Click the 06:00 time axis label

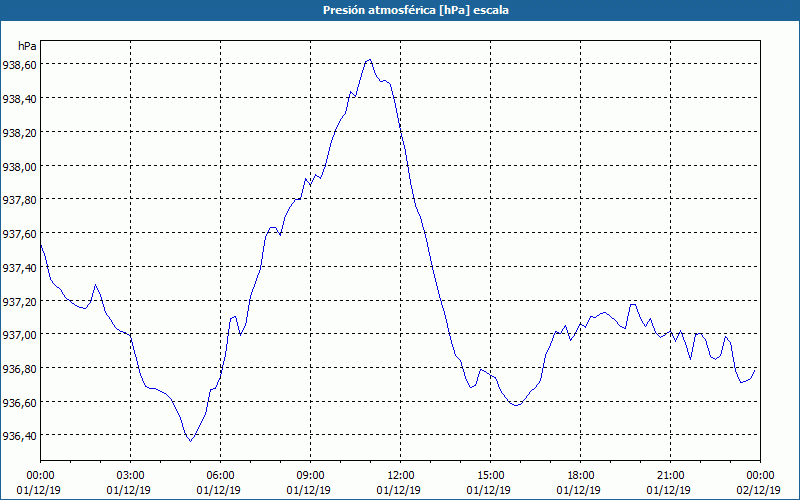(x=220, y=476)
